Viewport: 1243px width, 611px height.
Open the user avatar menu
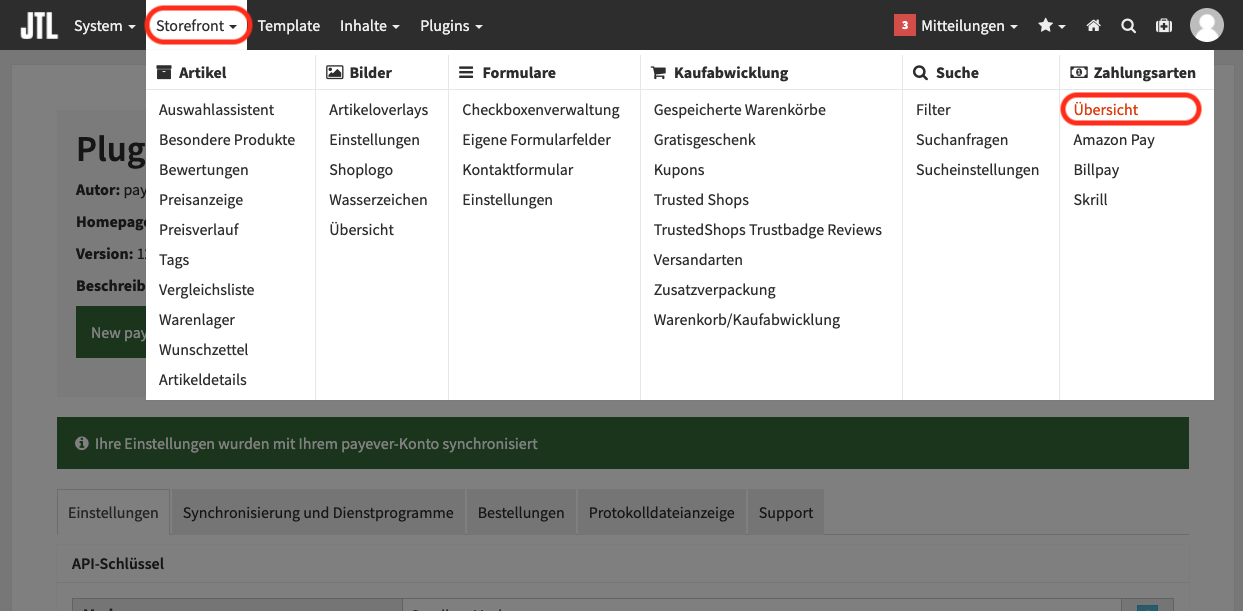click(1207, 25)
